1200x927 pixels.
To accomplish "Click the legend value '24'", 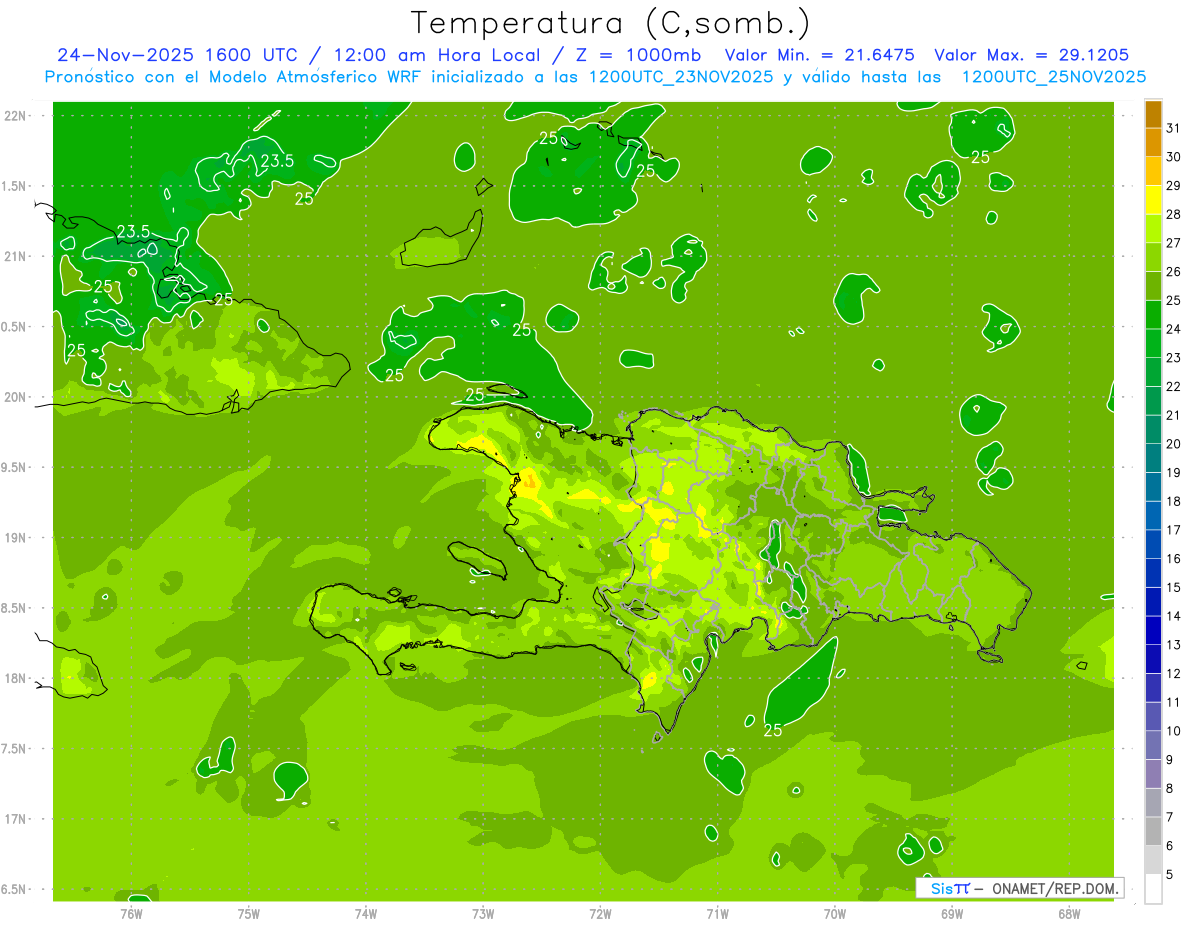I will click(x=1174, y=328).
